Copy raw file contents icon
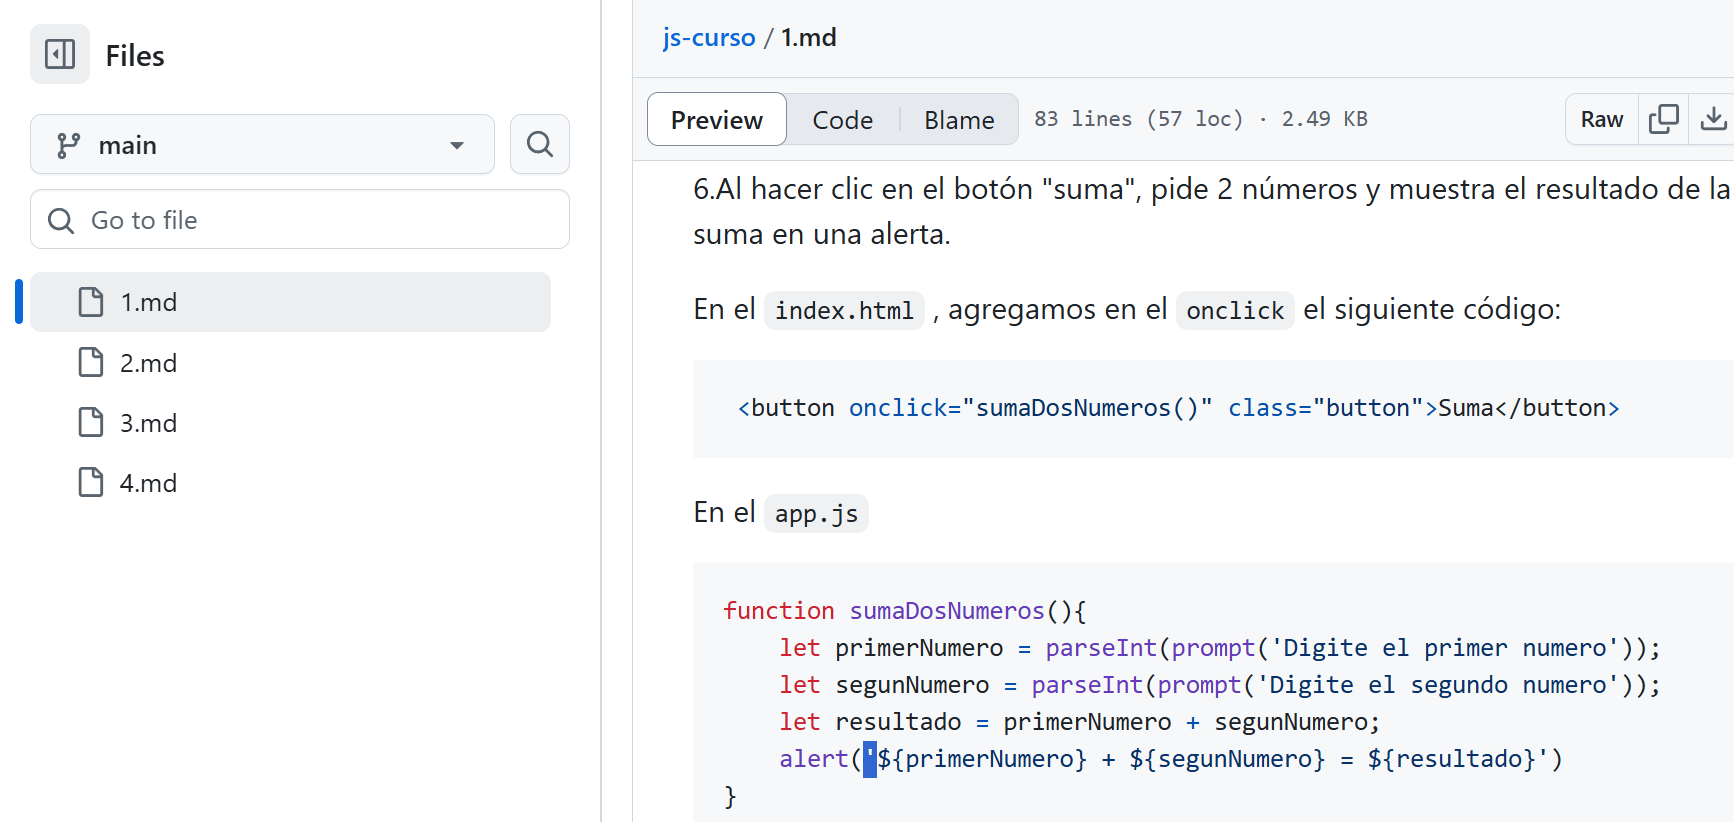1734x822 pixels. tap(1664, 120)
